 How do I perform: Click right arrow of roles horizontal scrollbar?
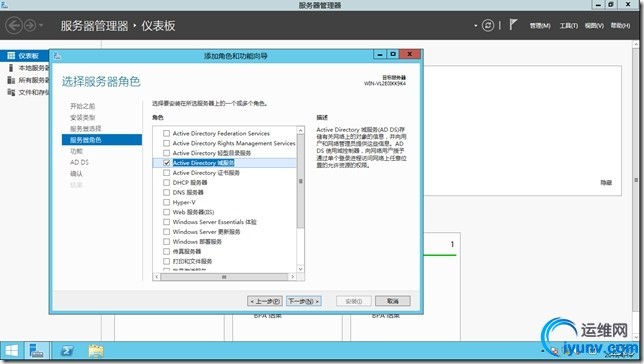coord(292,277)
